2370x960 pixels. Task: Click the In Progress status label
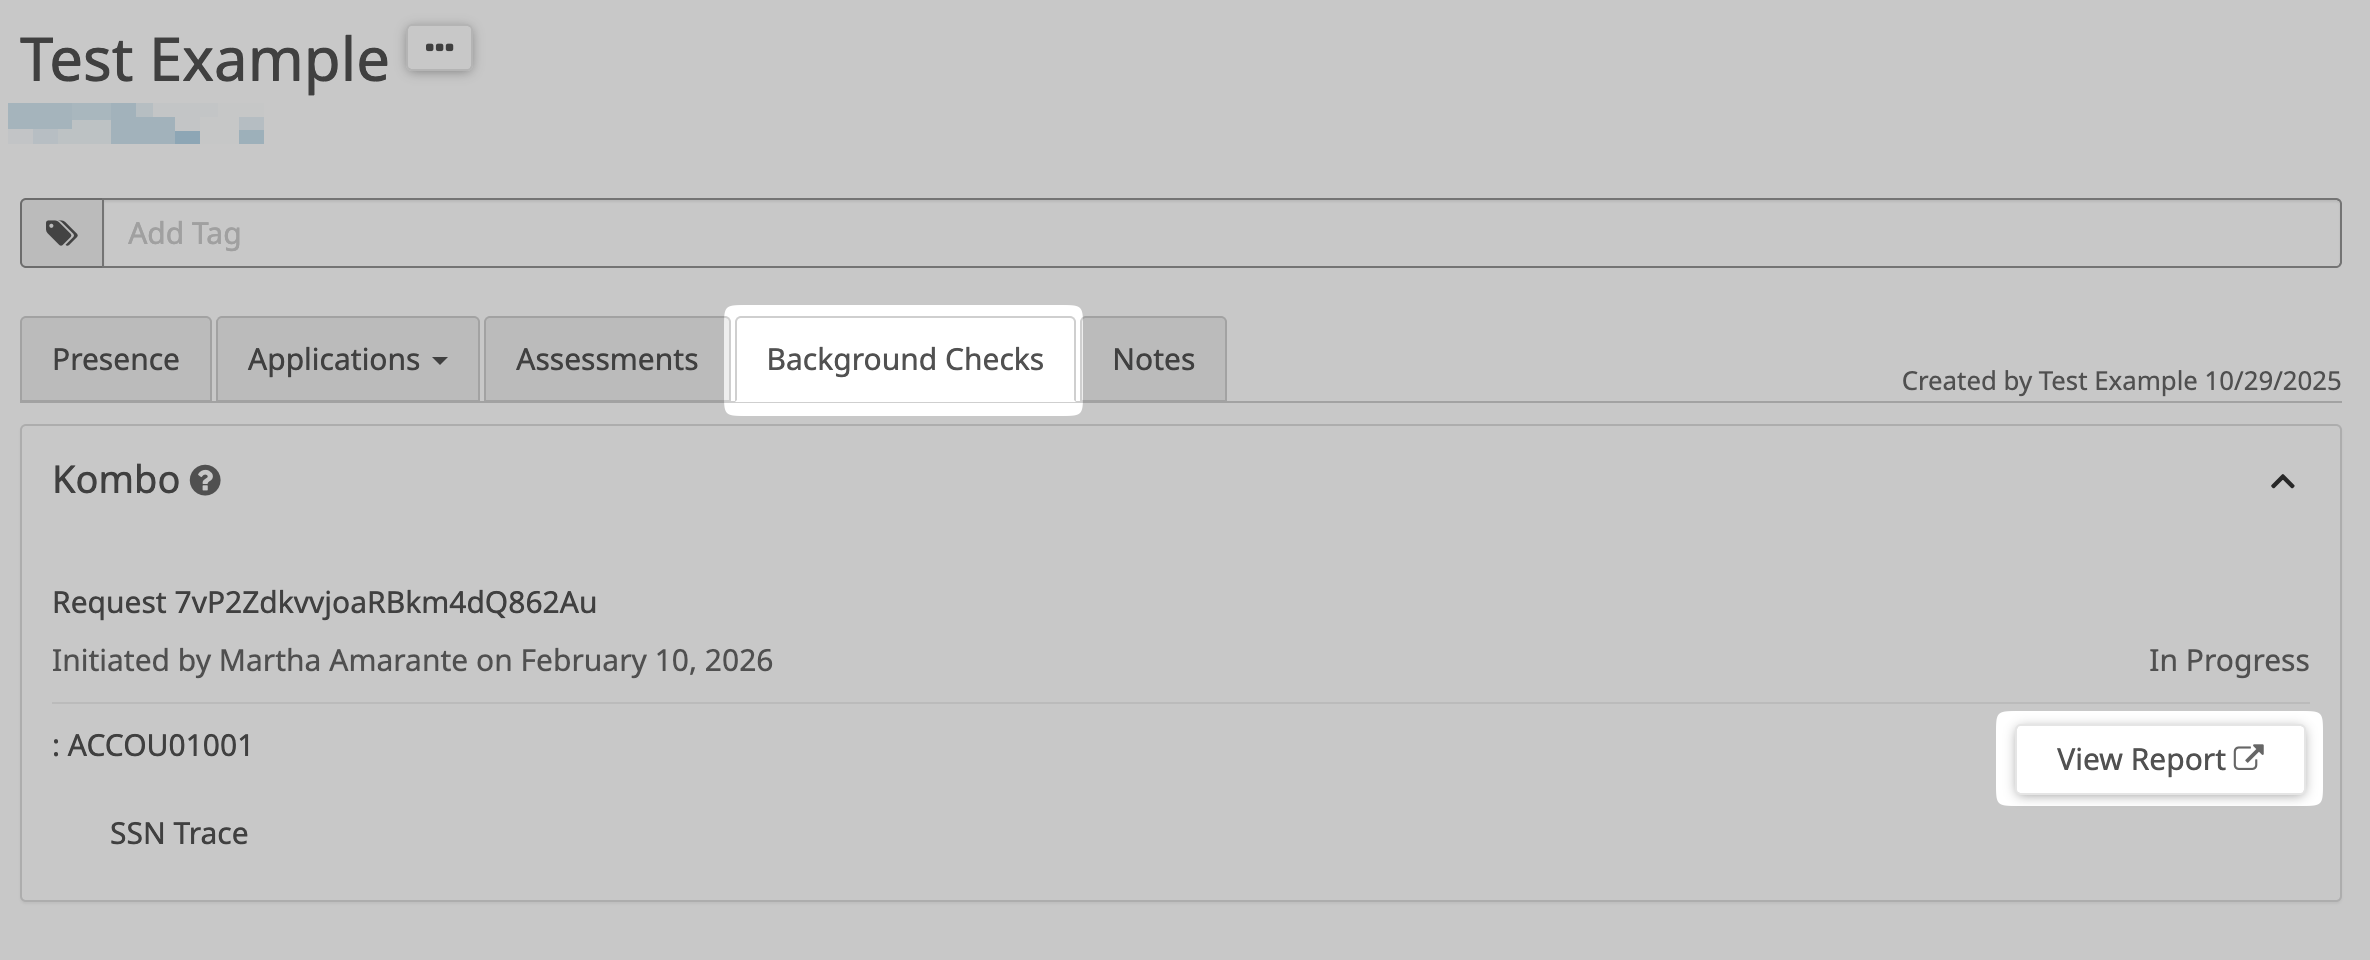pos(2228,660)
